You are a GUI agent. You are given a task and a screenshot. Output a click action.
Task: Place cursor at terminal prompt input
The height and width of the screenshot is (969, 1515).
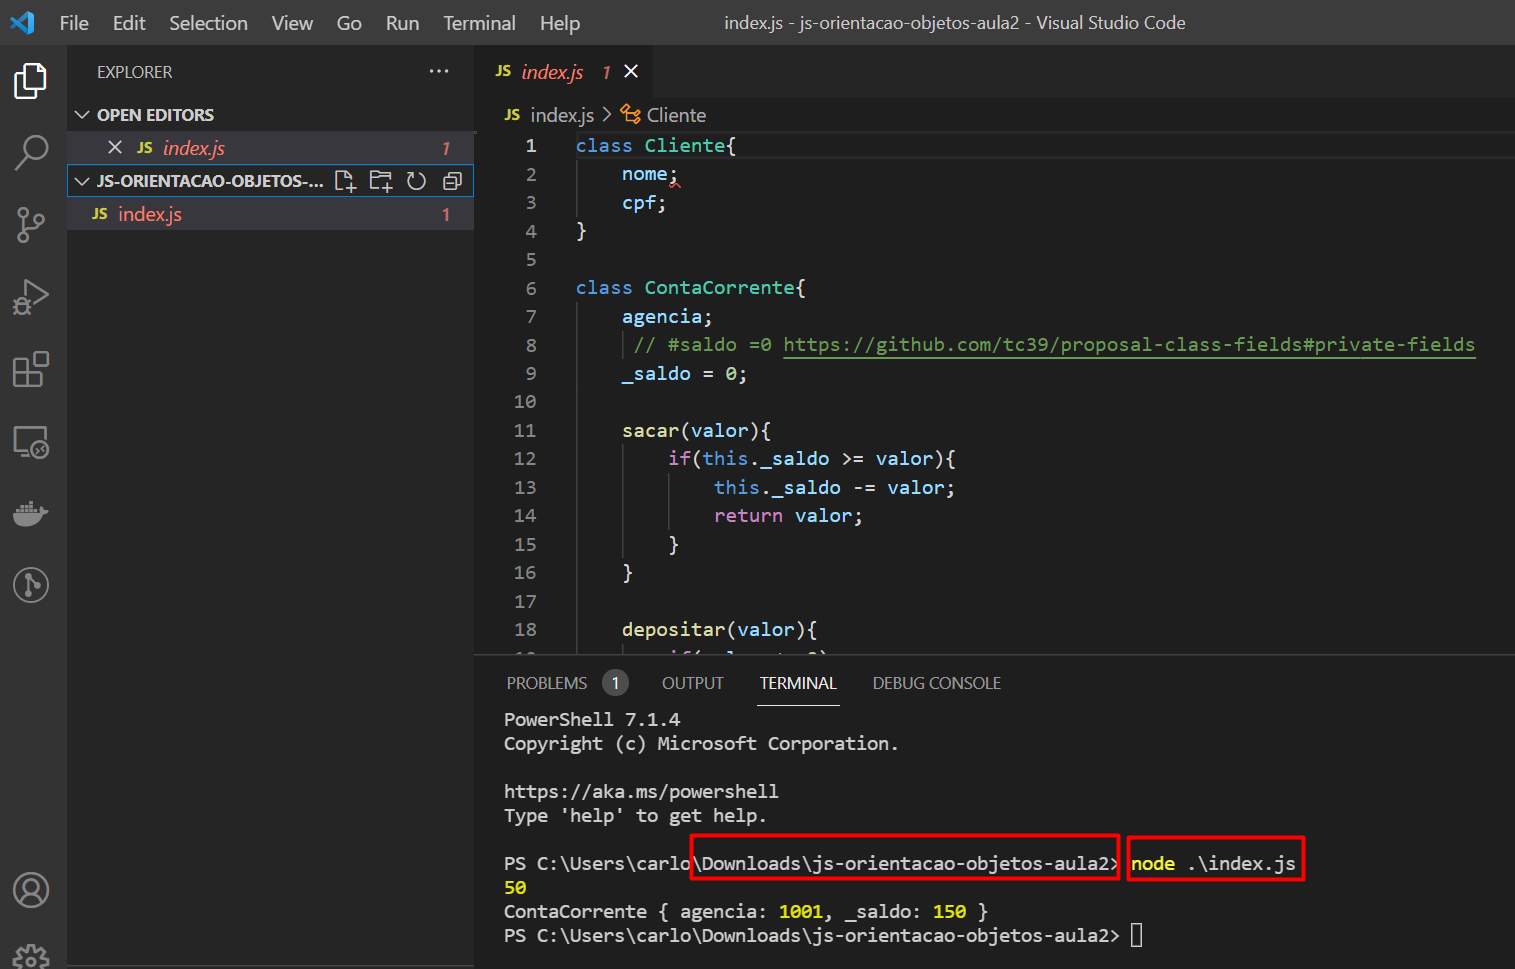pyautogui.click(x=1137, y=935)
